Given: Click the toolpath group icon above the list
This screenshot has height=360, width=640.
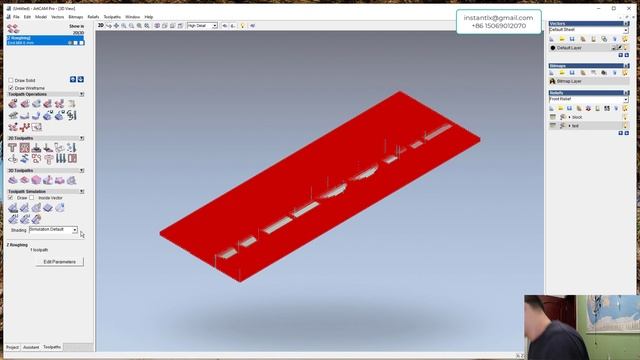Looking at the screenshot, I should 13,28.
